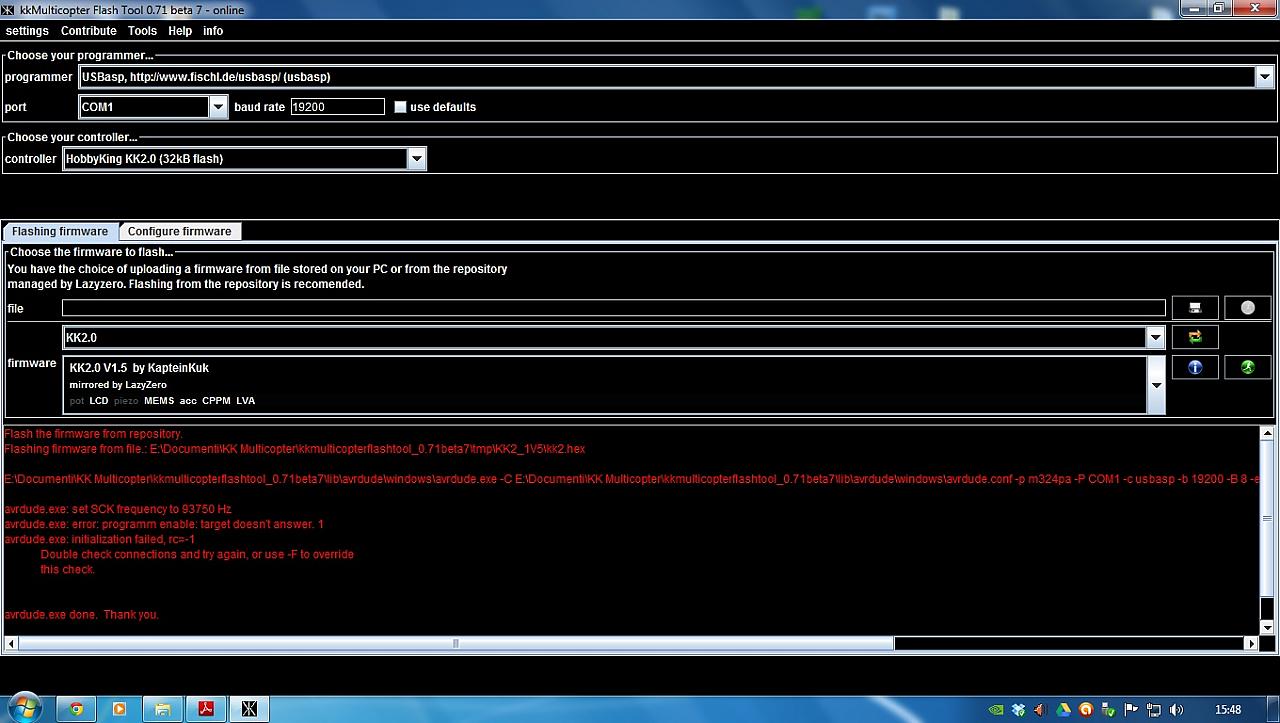This screenshot has height=723, width=1280.
Task: Click the 'initialization failed, rc=-1' line
Action: (99, 540)
